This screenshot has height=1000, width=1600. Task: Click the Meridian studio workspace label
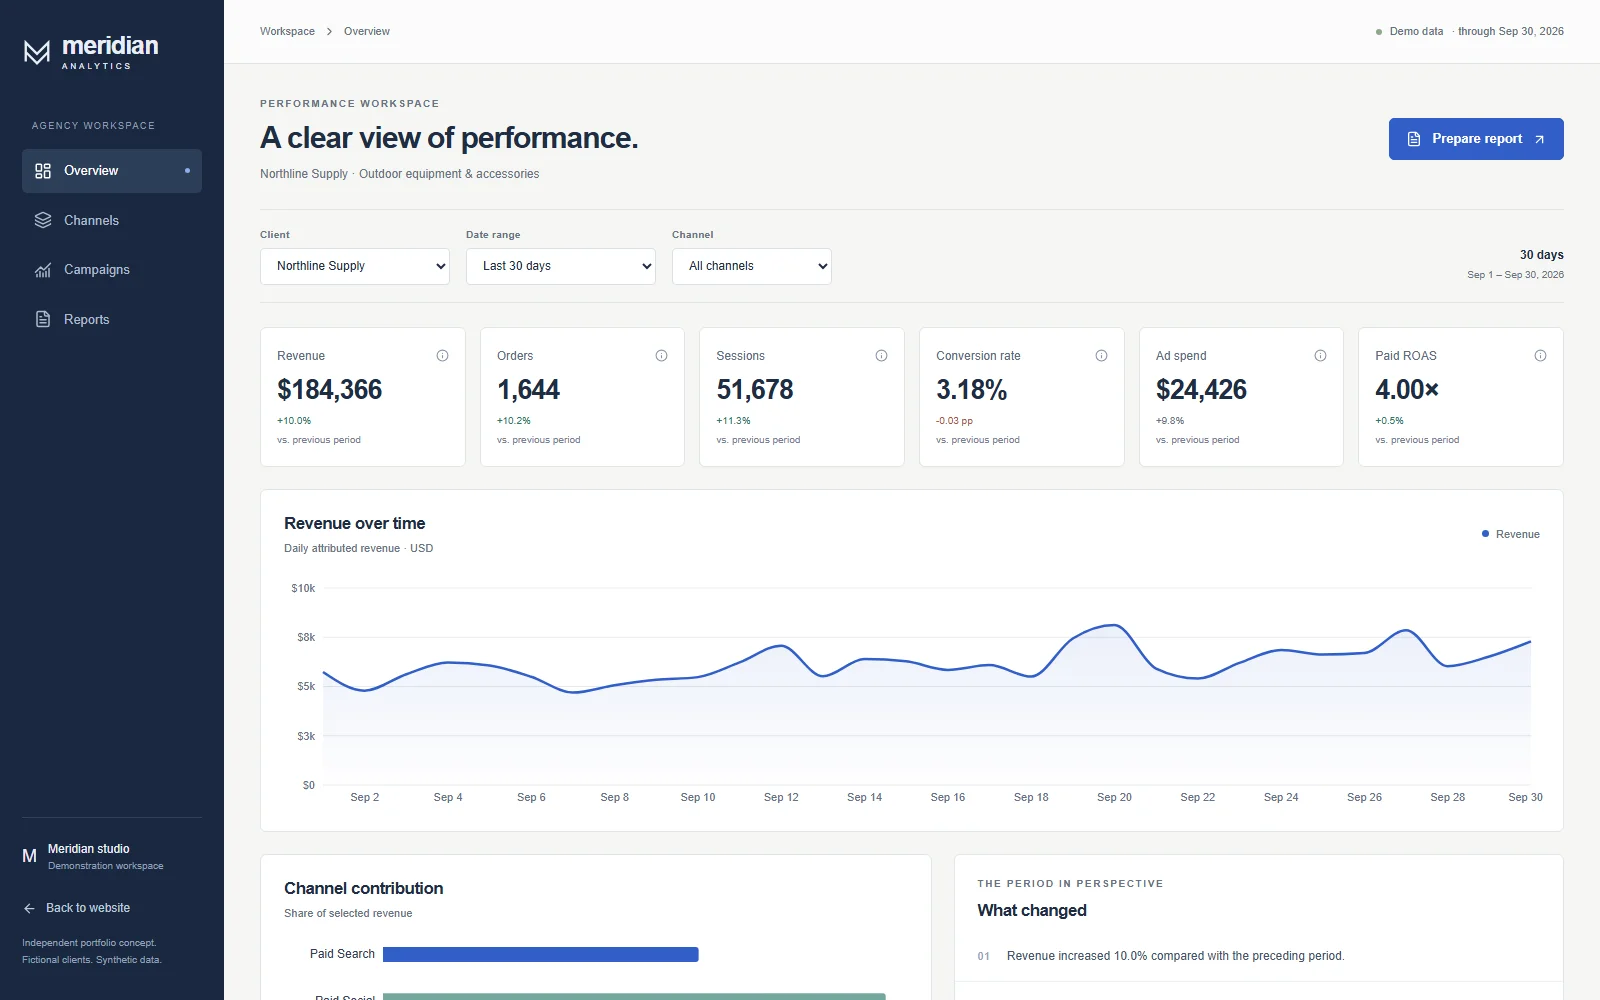coord(89,849)
